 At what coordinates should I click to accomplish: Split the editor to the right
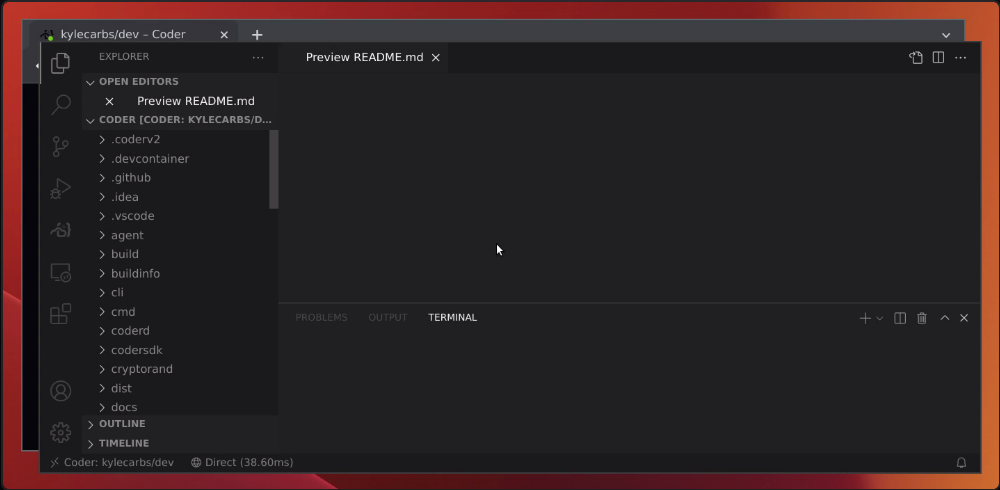[938, 57]
